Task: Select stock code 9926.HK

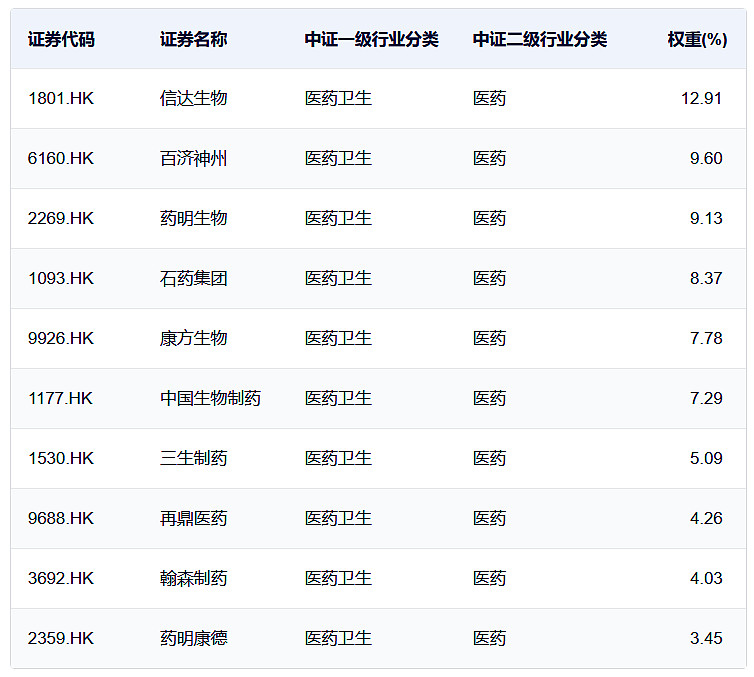Action: click(61, 338)
